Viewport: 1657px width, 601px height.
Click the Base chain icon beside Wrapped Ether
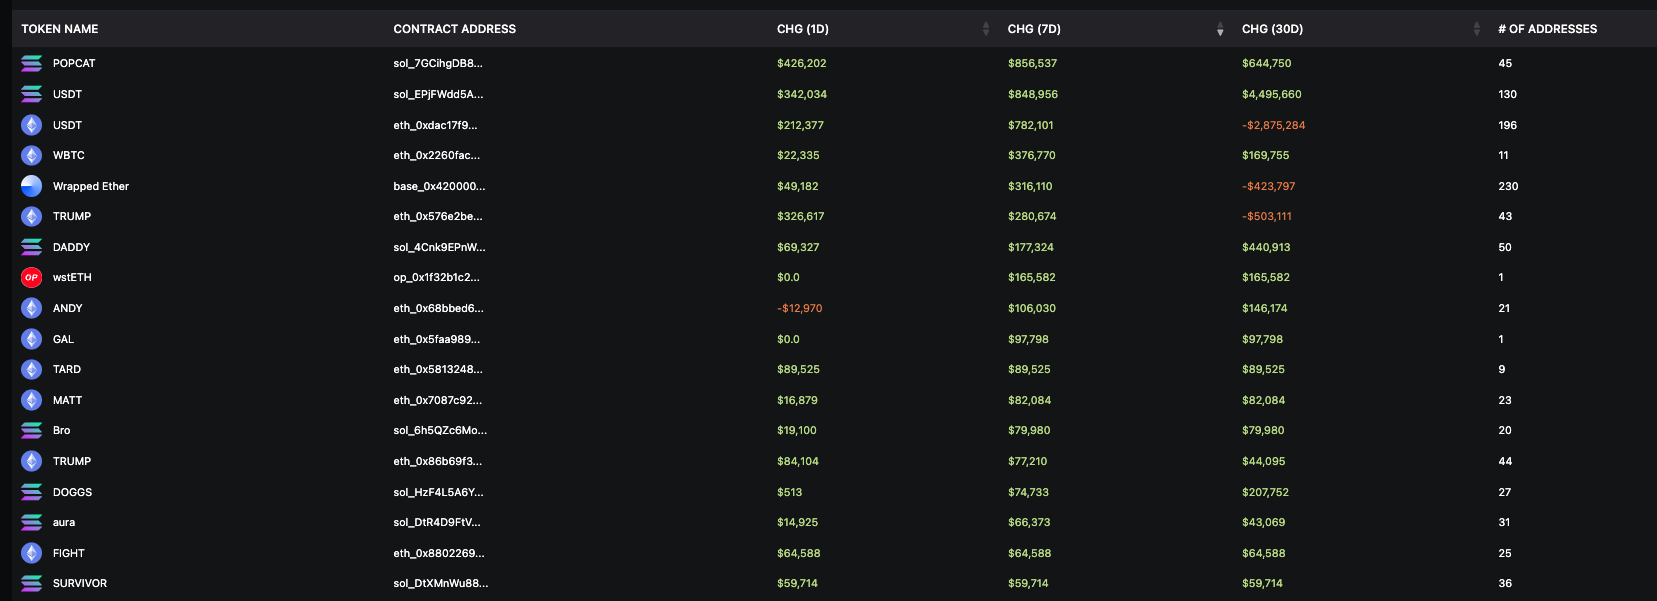(32, 186)
